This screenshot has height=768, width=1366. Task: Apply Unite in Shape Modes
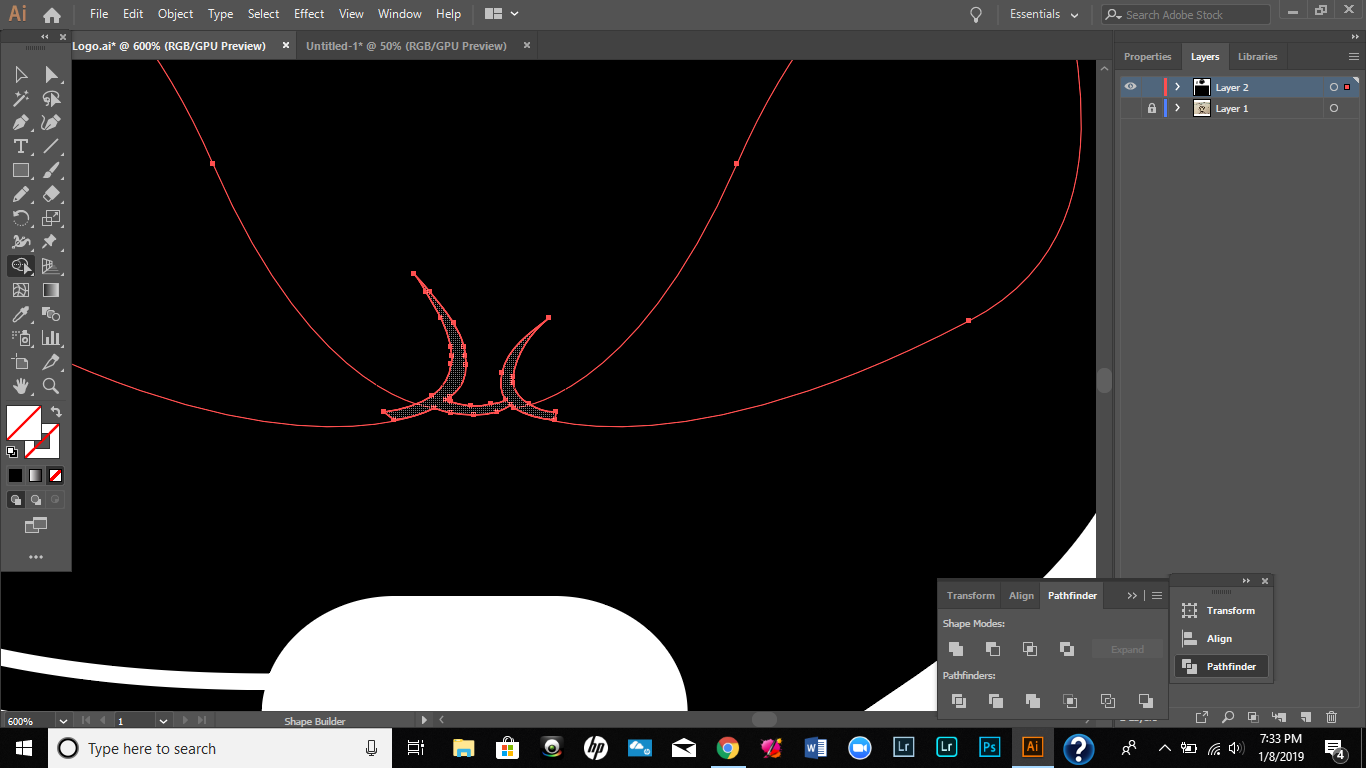point(955,648)
